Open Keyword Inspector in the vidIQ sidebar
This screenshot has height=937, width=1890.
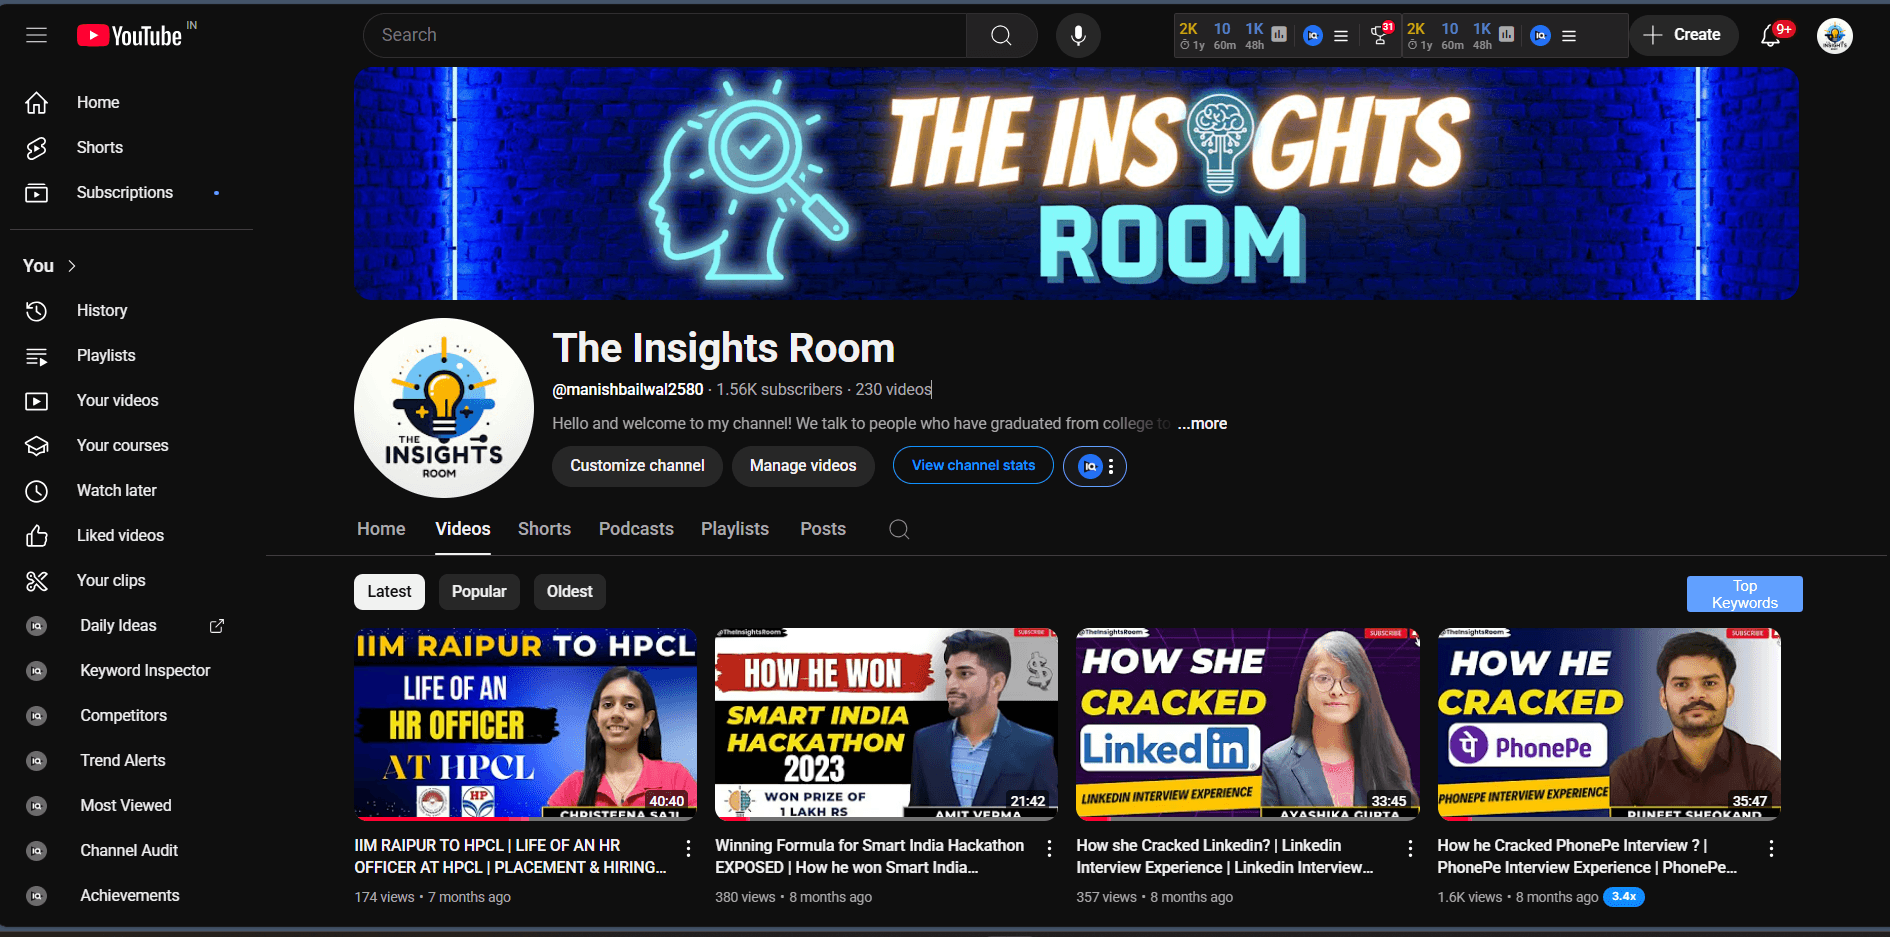tap(145, 670)
